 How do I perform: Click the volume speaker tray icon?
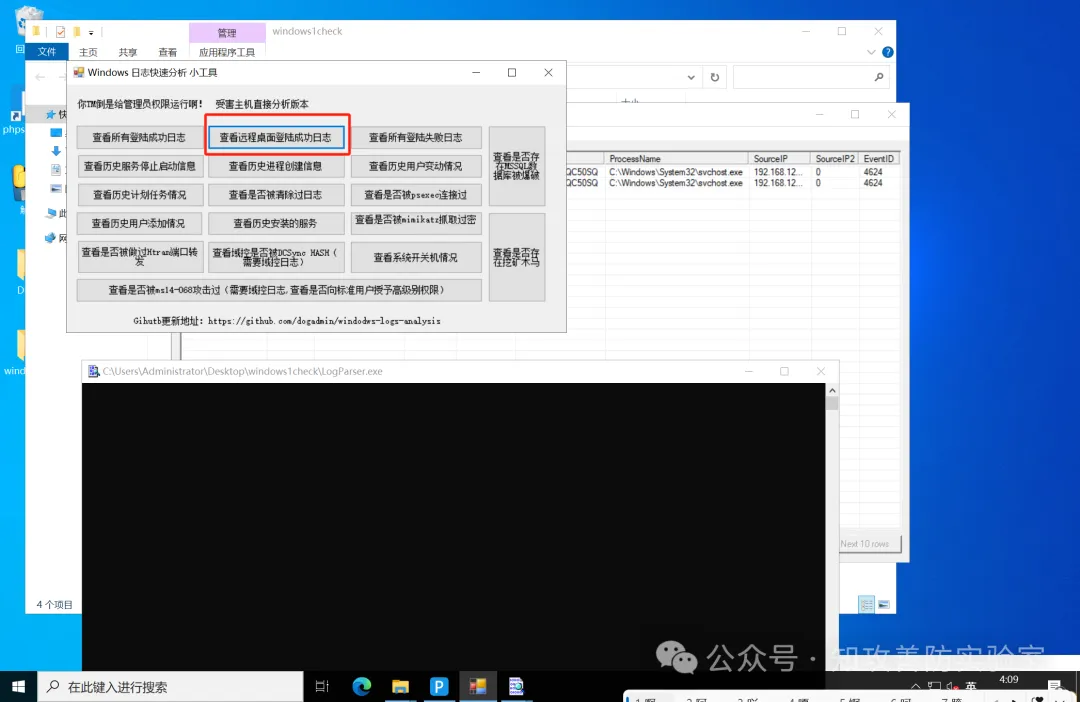tap(951, 686)
